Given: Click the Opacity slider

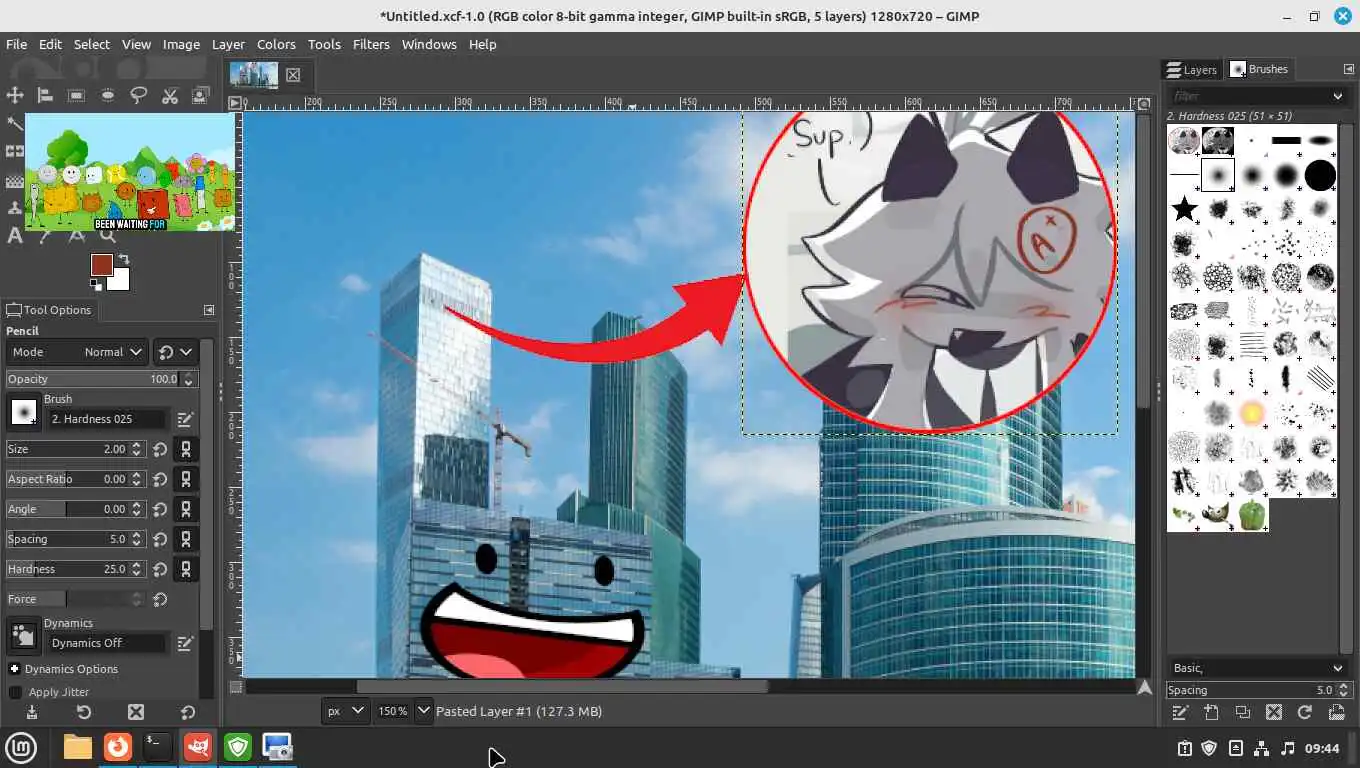Looking at the screenshot, I should 102,379.
